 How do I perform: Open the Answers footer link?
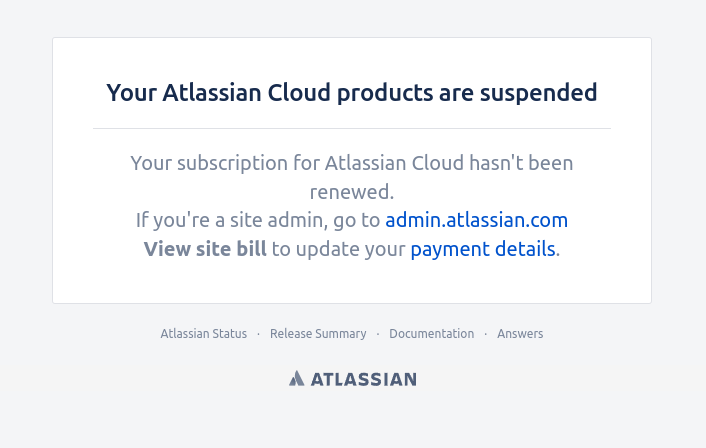520,334
